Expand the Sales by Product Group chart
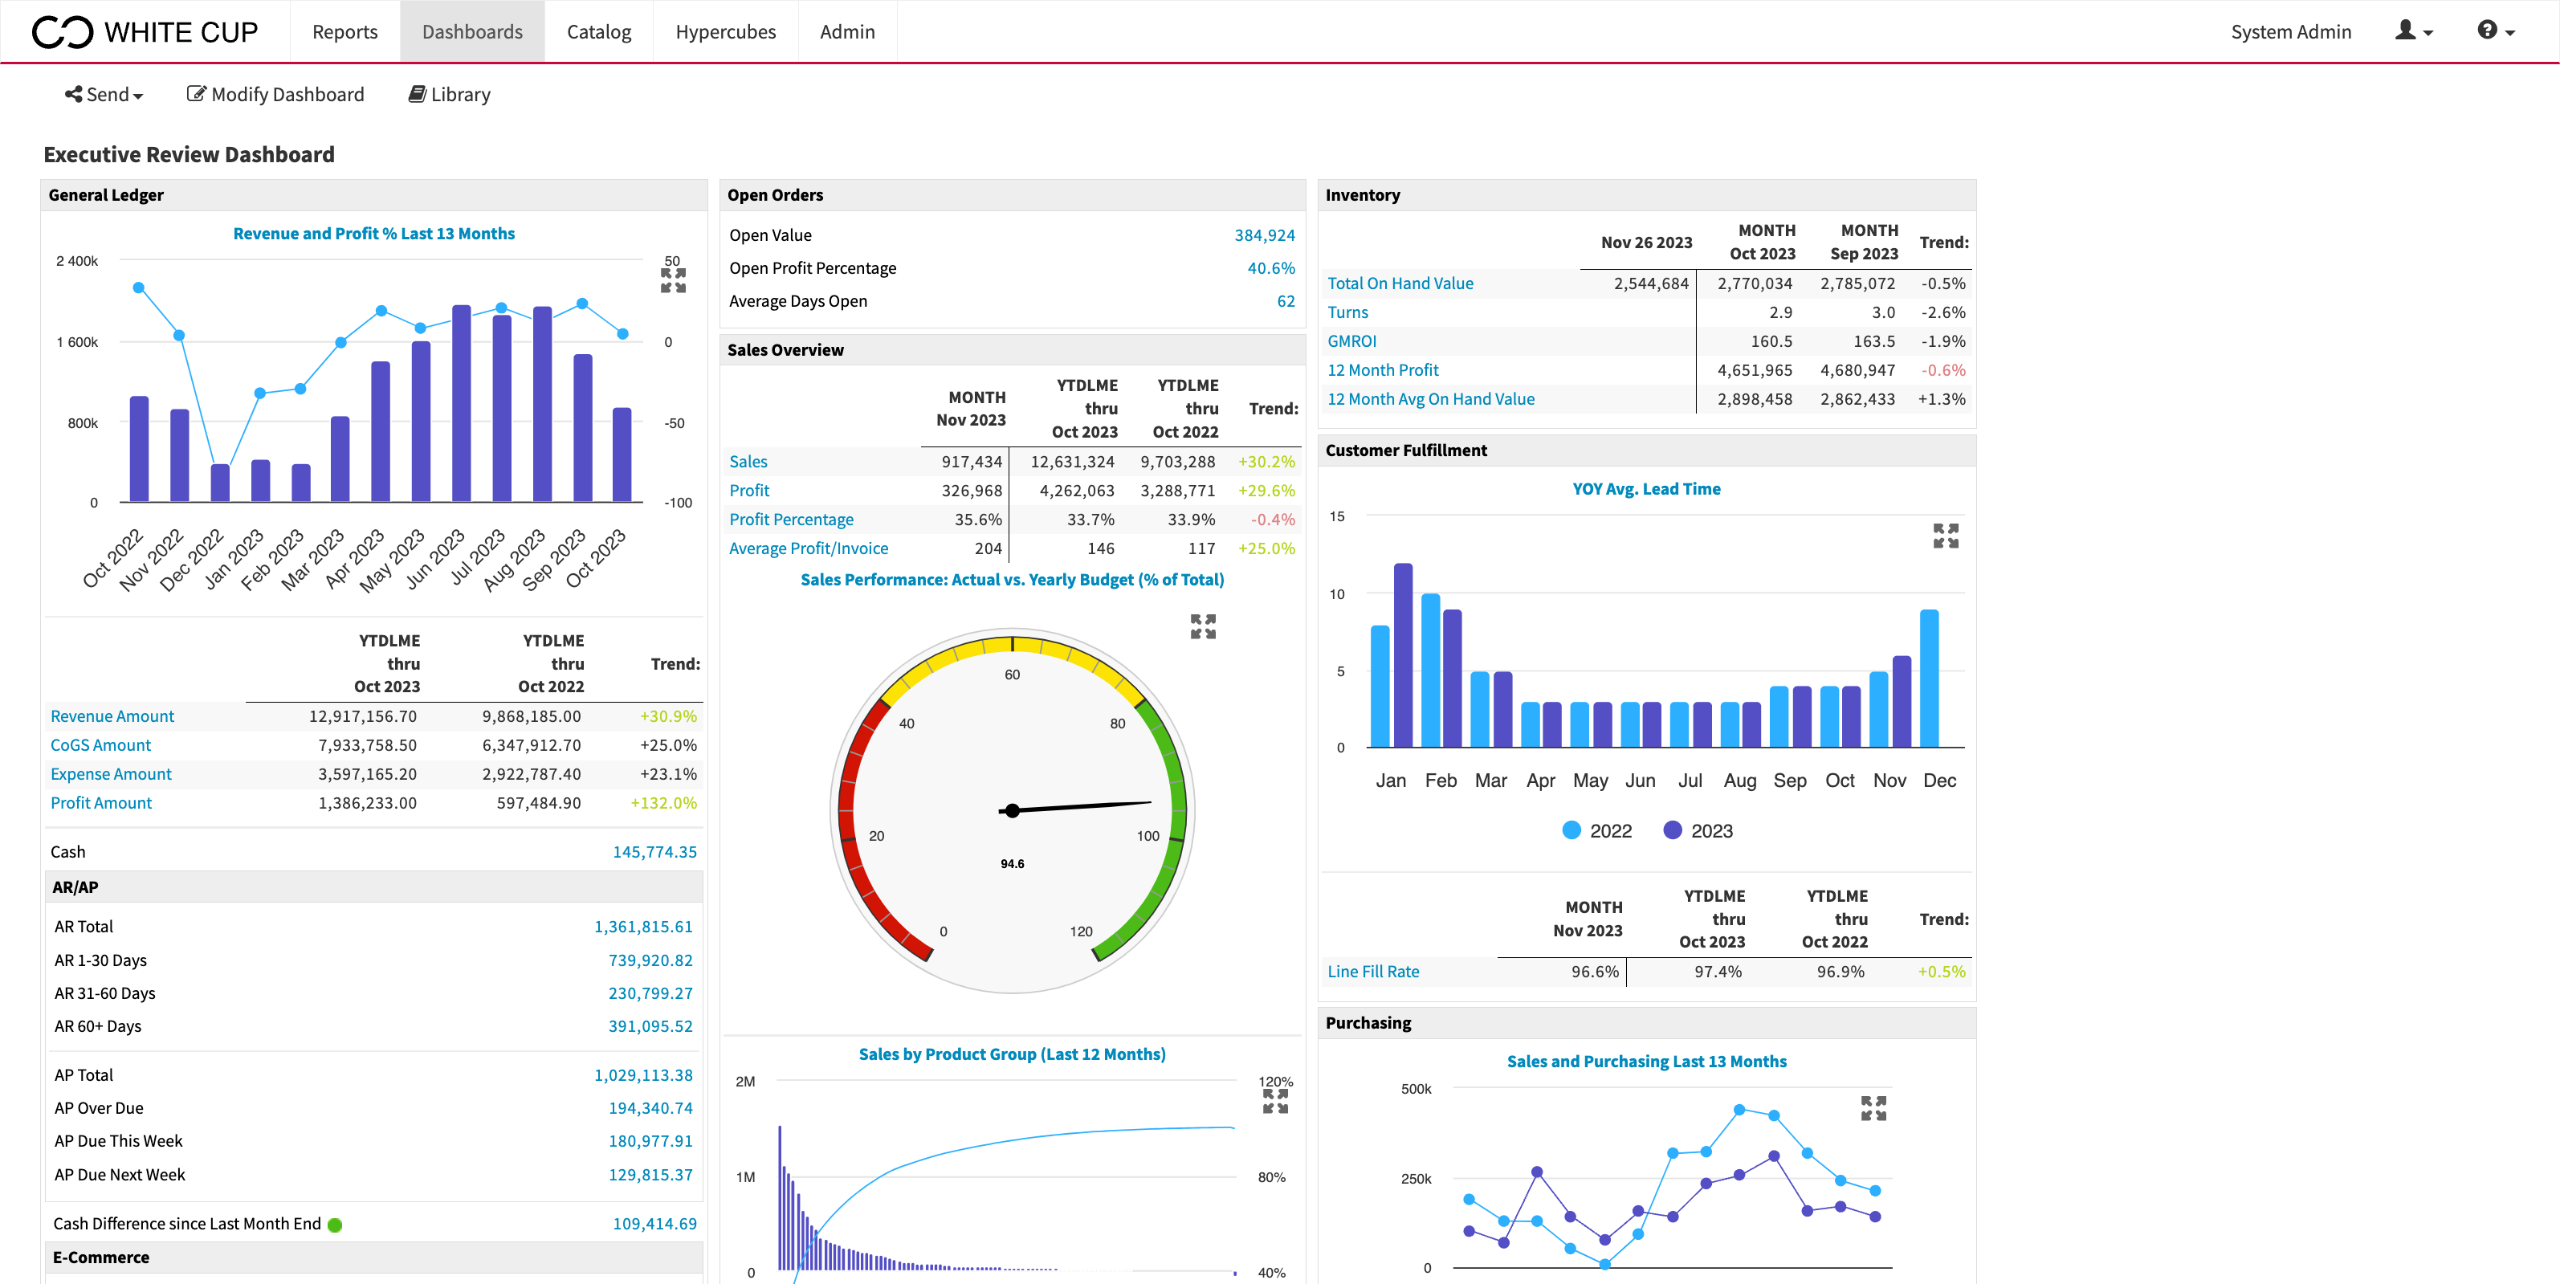This screenshot has width=2560, height=1284. pos(1275,1101)
